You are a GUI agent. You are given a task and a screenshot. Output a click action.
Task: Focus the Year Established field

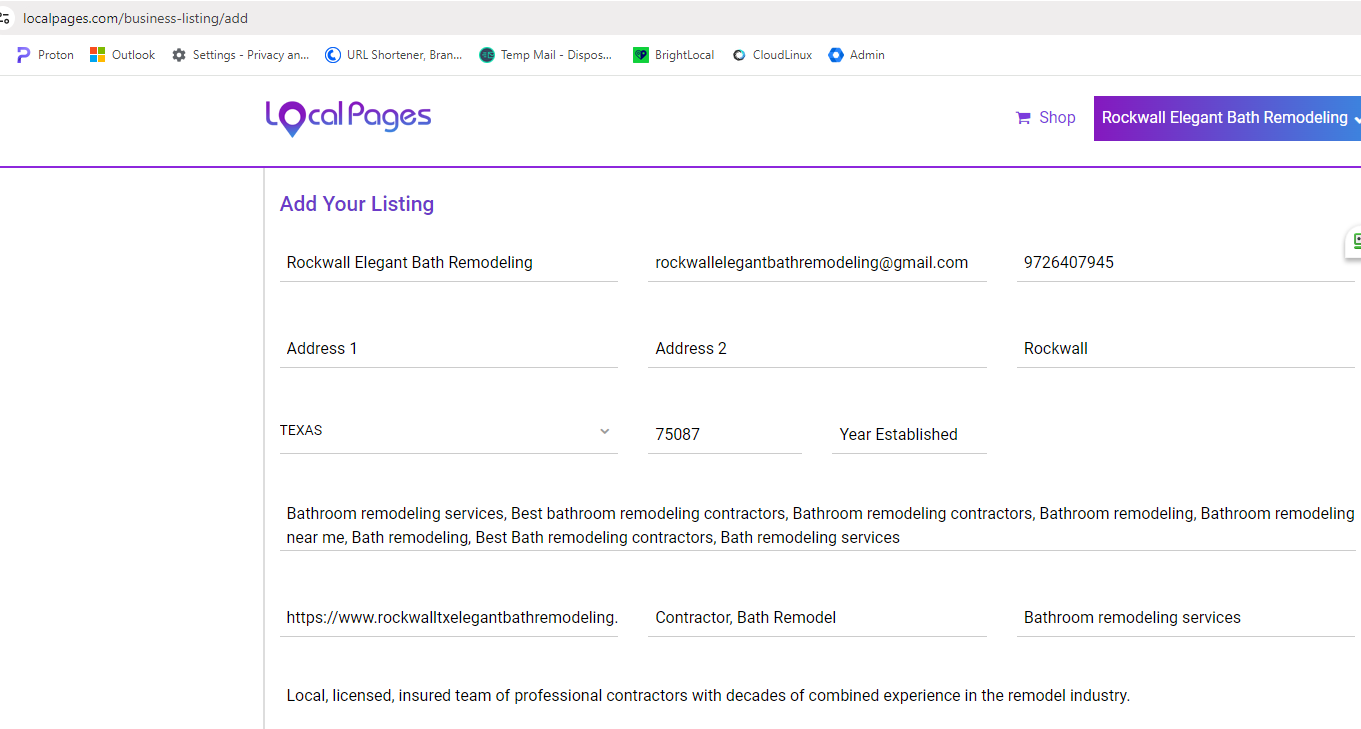(909, 435)
